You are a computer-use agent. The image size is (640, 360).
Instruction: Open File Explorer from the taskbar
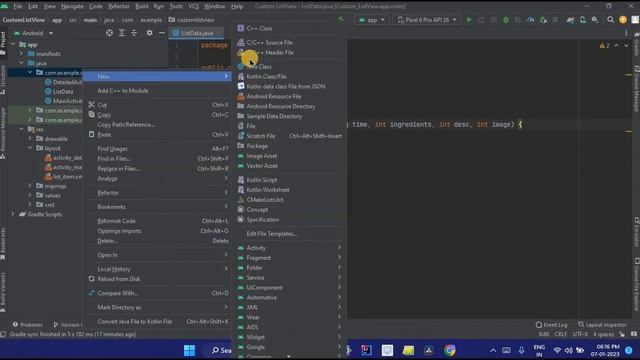point(408,350)
